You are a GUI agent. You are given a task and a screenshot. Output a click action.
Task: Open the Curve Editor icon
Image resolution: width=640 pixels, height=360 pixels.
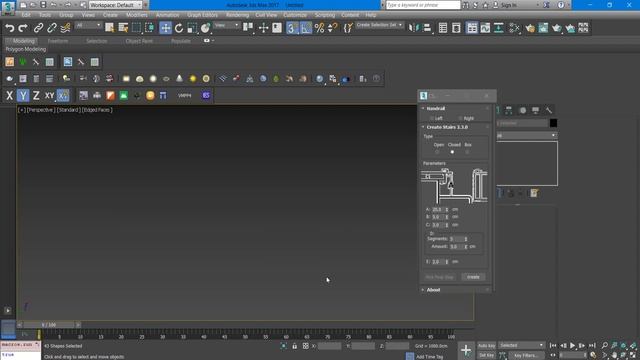485,28
